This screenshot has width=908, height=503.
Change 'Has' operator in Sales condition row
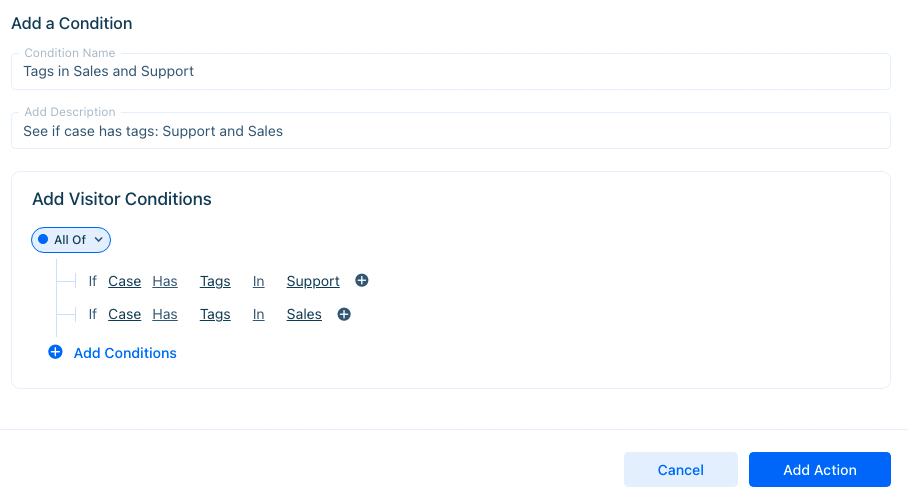pos(165,314)
